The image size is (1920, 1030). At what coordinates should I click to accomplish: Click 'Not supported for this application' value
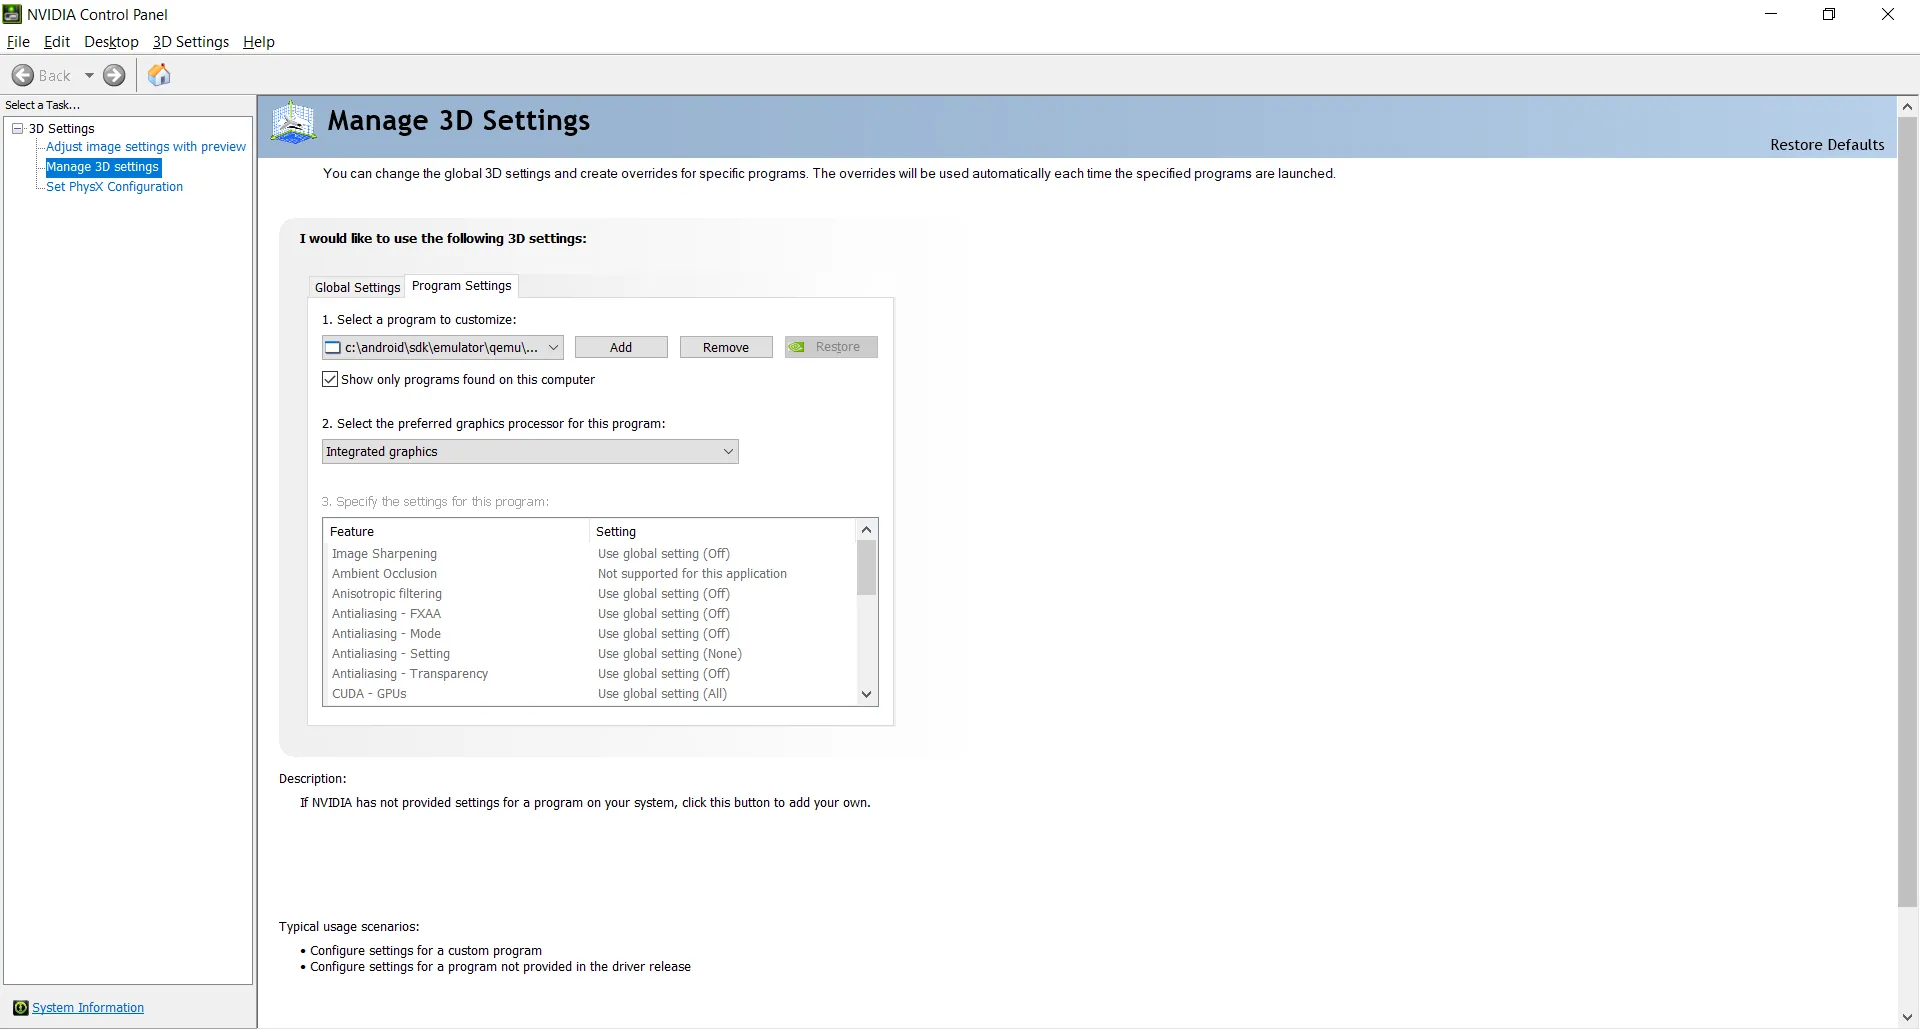pos(692,574)
